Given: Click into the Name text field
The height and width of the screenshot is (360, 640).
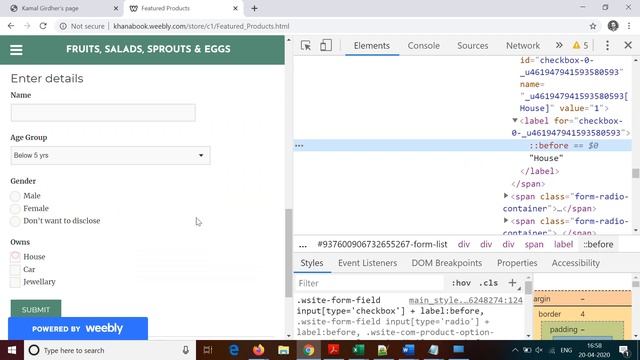Looking at the screenshot, I should coord(103,113).
